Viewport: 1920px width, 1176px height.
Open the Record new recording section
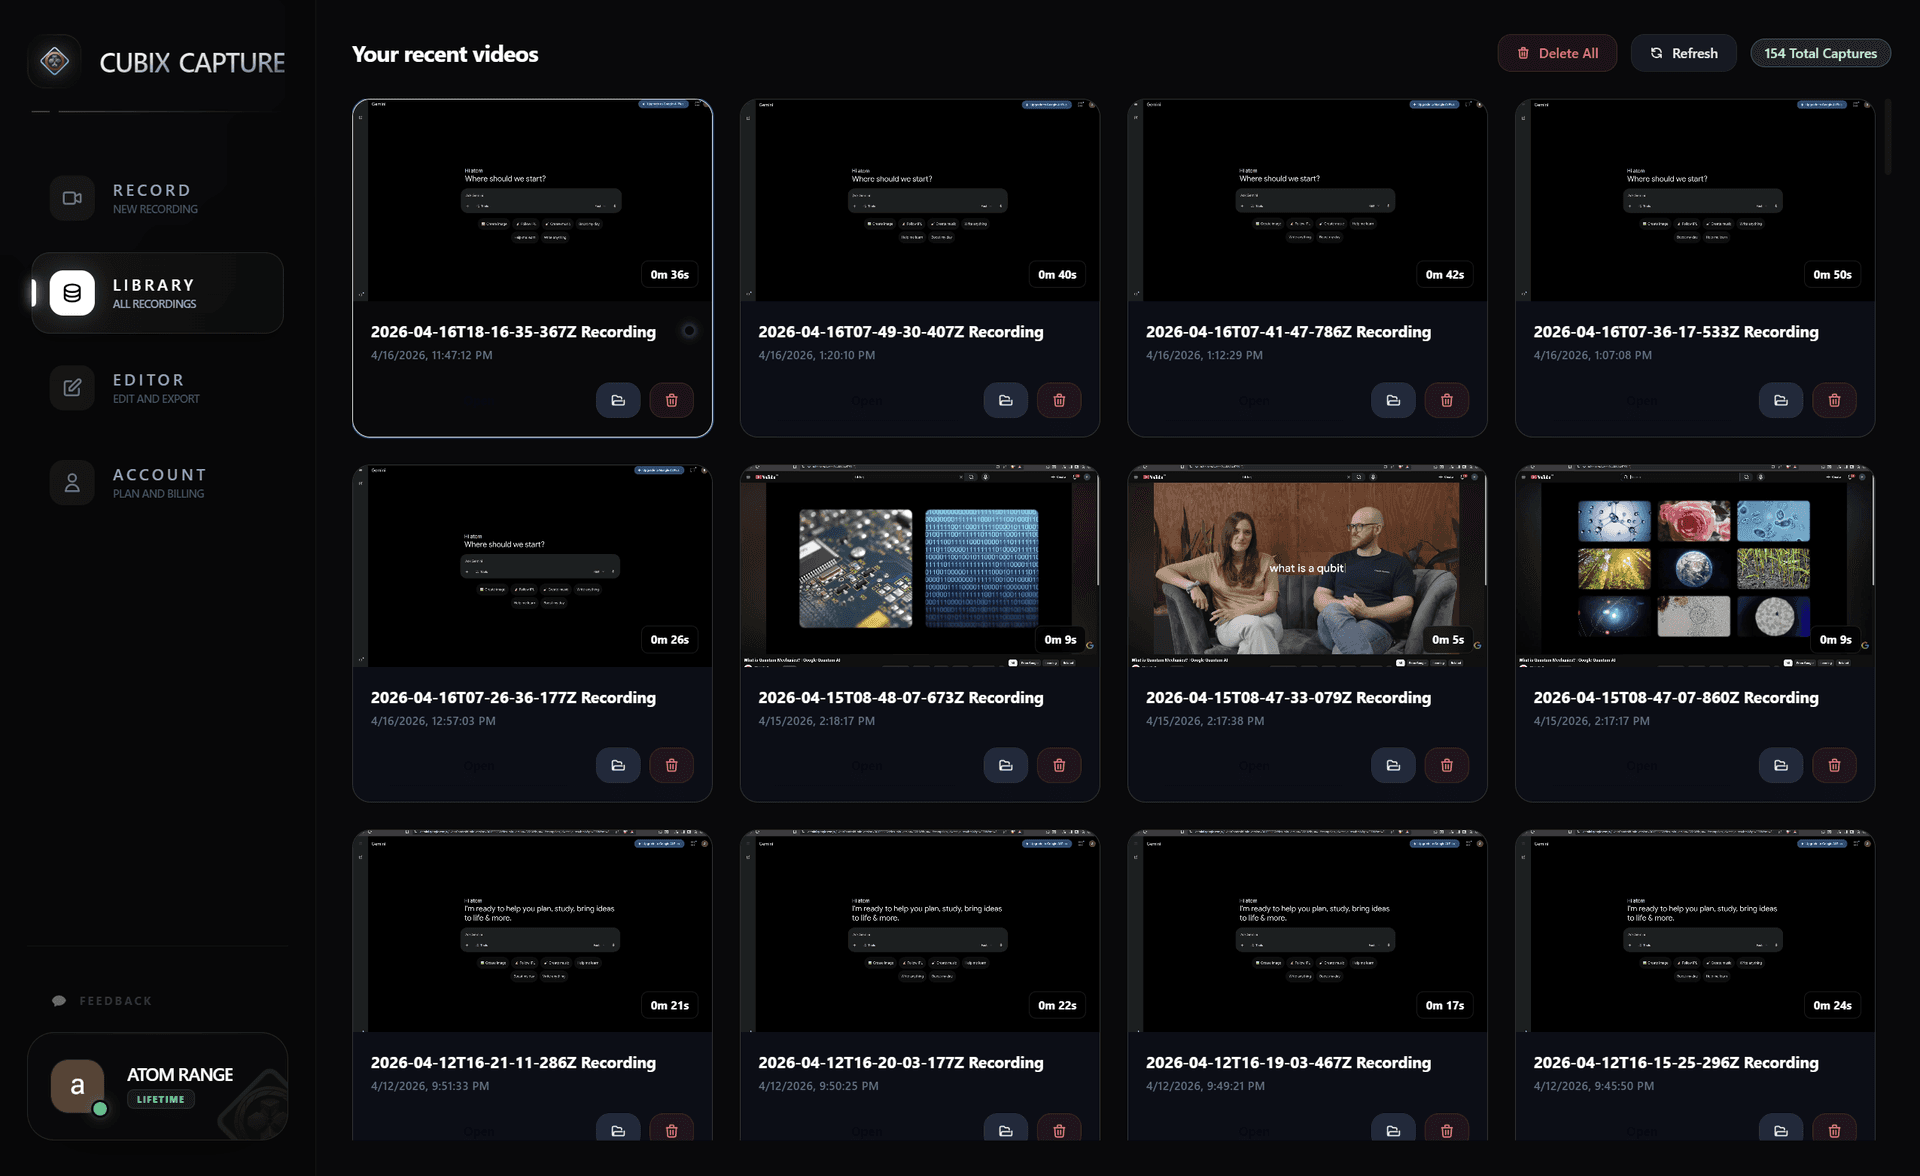click(x=157, y=198)
